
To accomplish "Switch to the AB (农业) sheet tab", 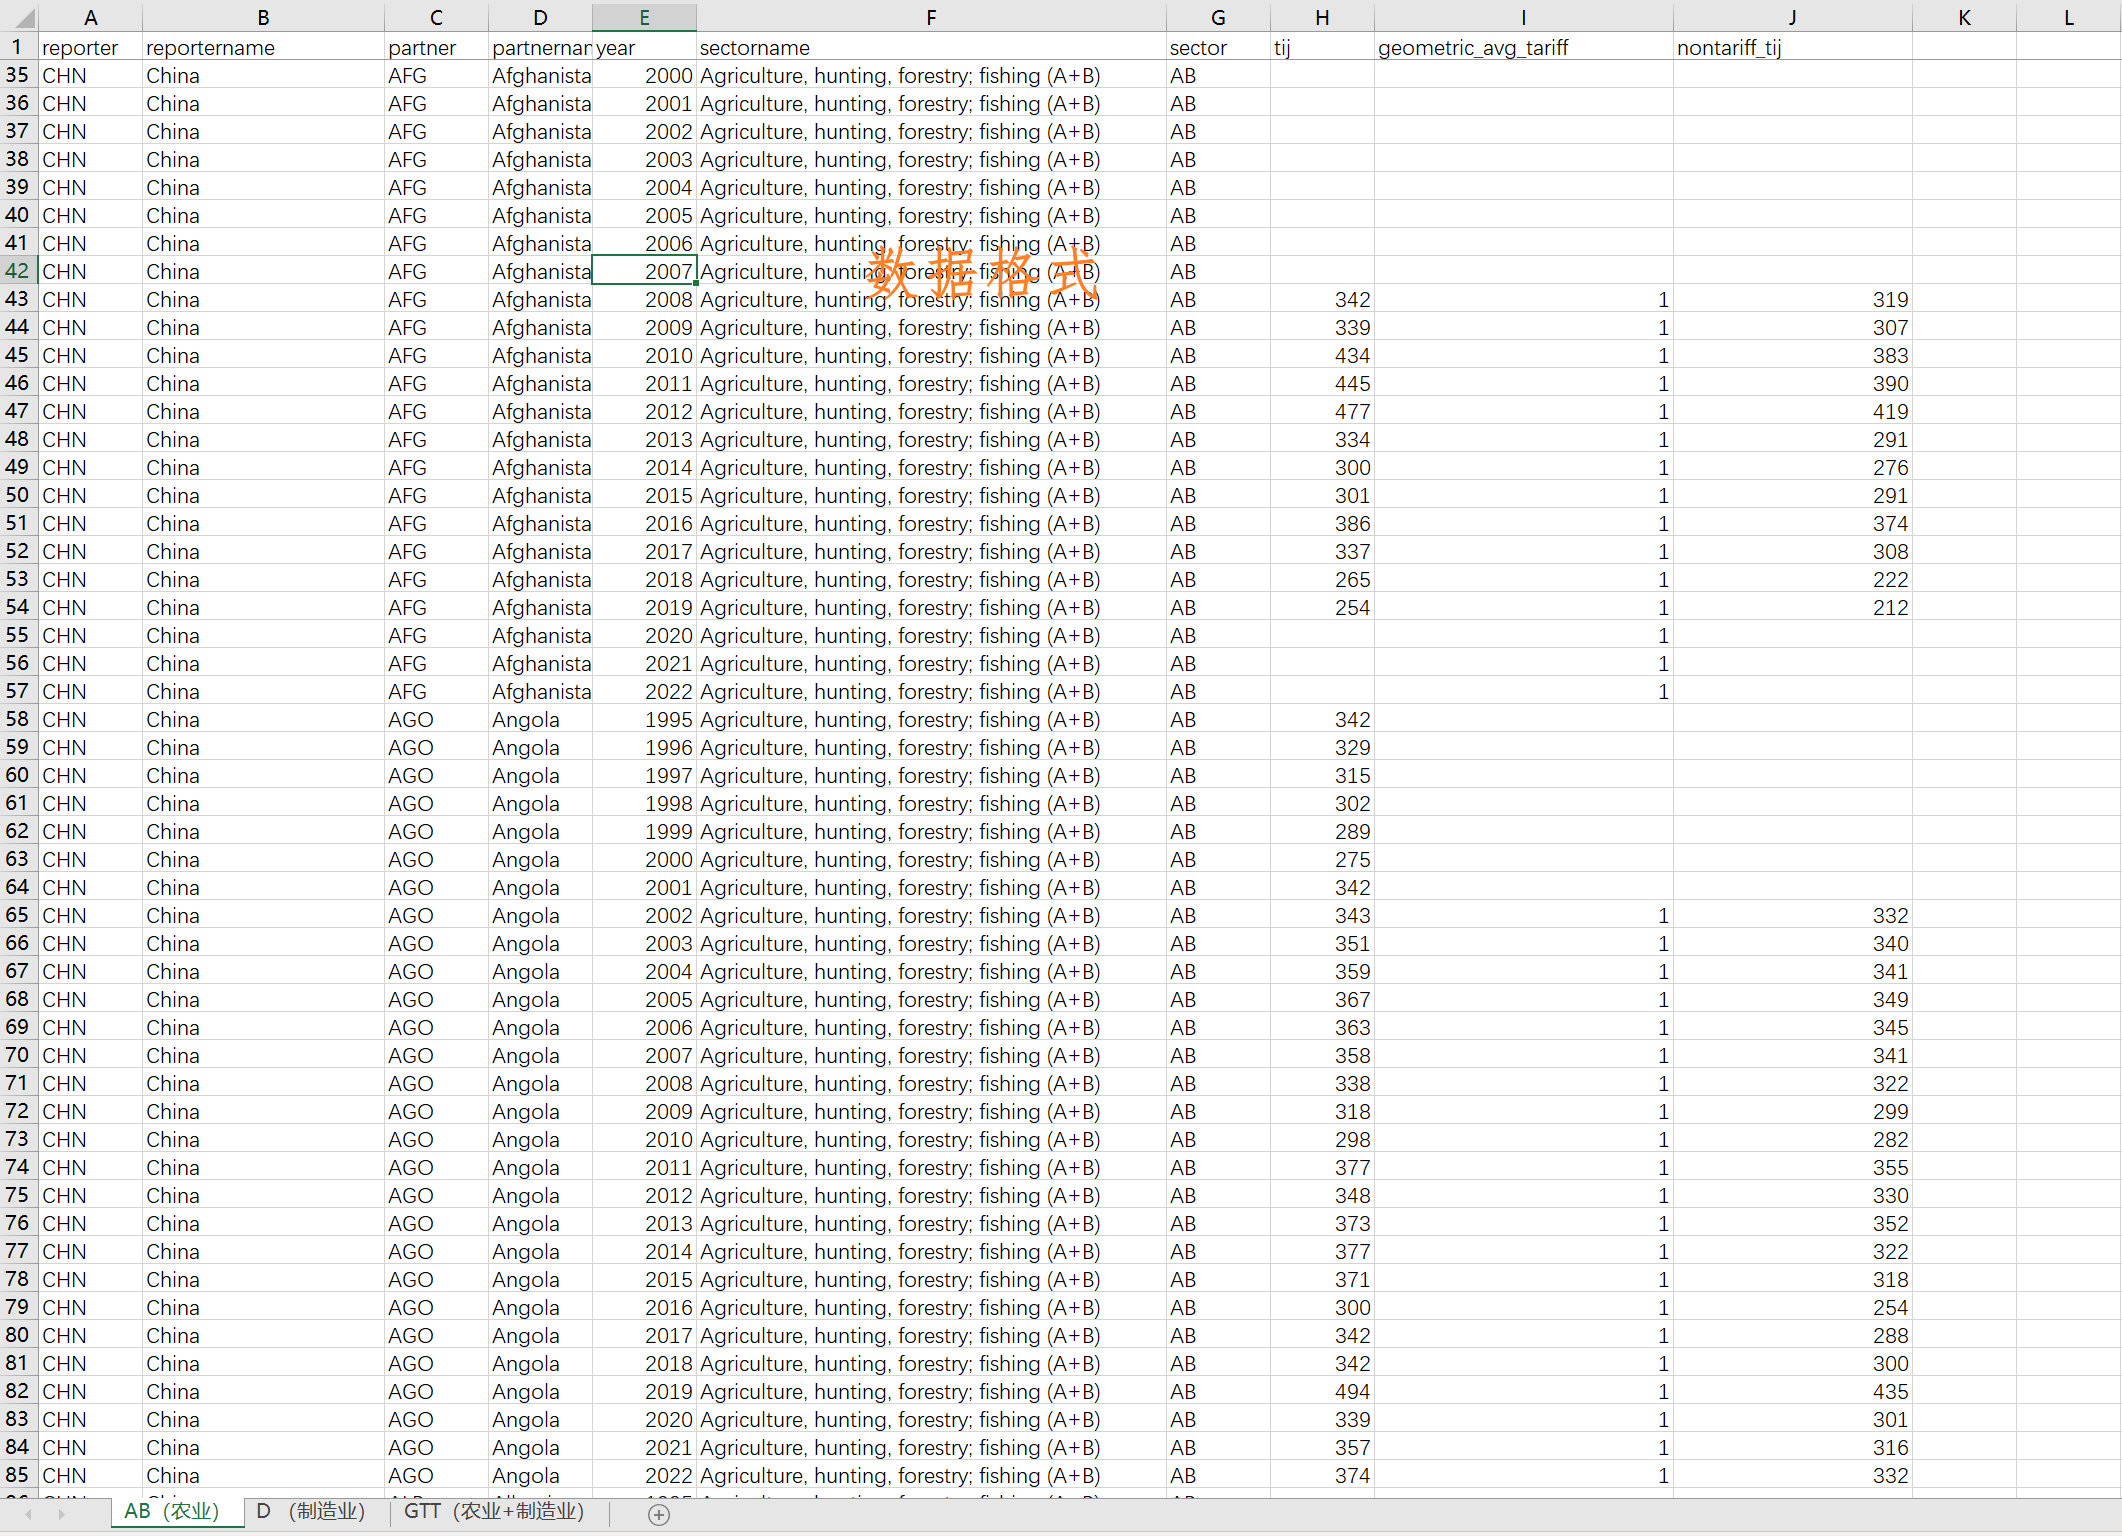I will 172,1511.
